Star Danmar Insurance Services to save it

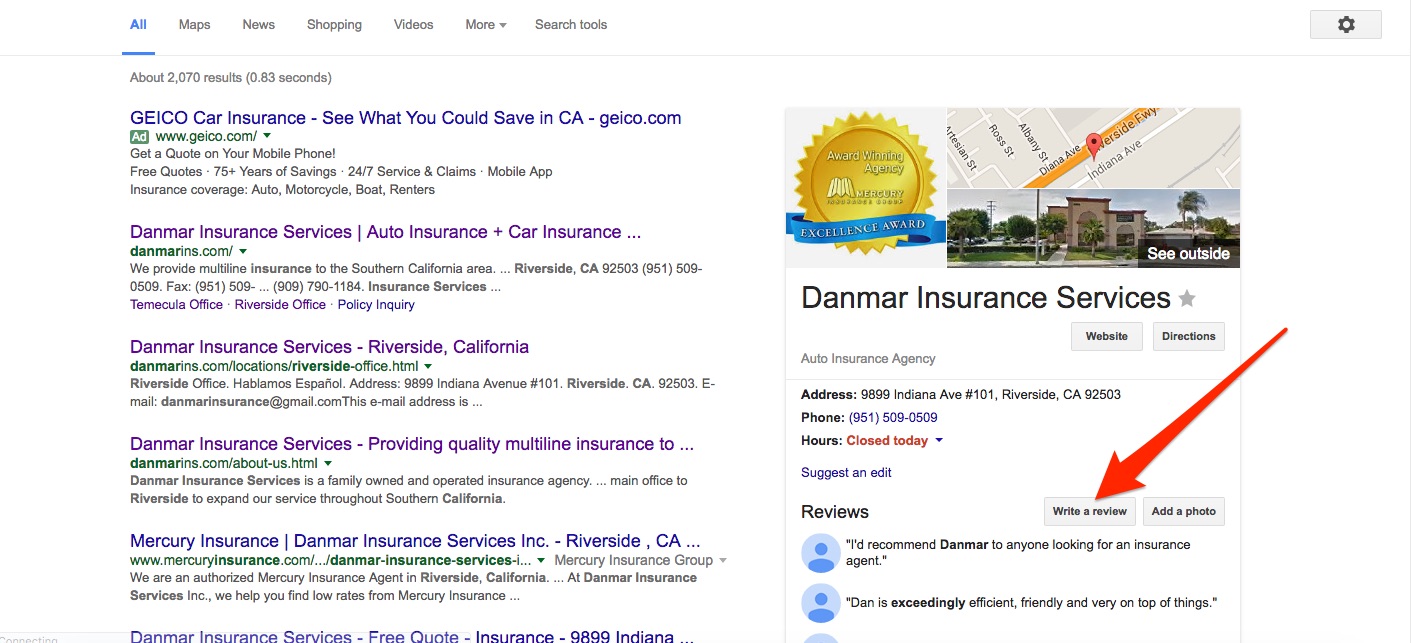point(1187,298)
